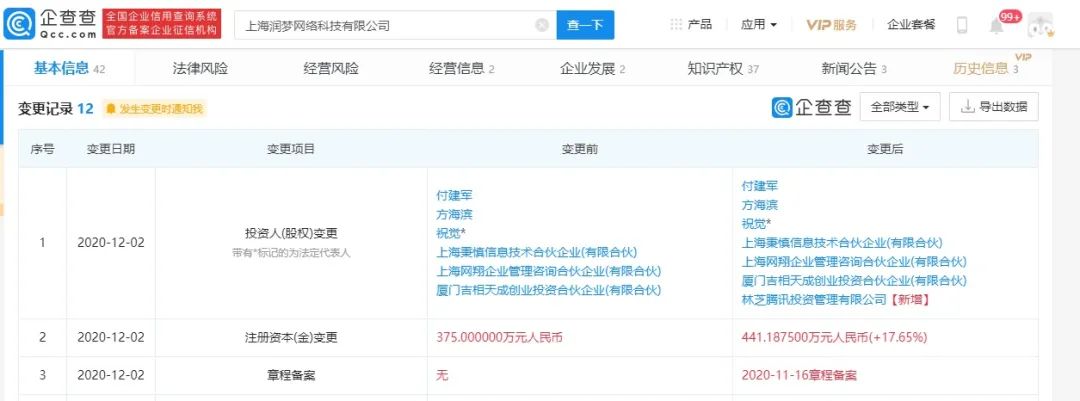Viewport: 1080px width, 401px height.
Task: Select 441.187500万元人民币(+17.65%) value
Action: click(834, 338)
